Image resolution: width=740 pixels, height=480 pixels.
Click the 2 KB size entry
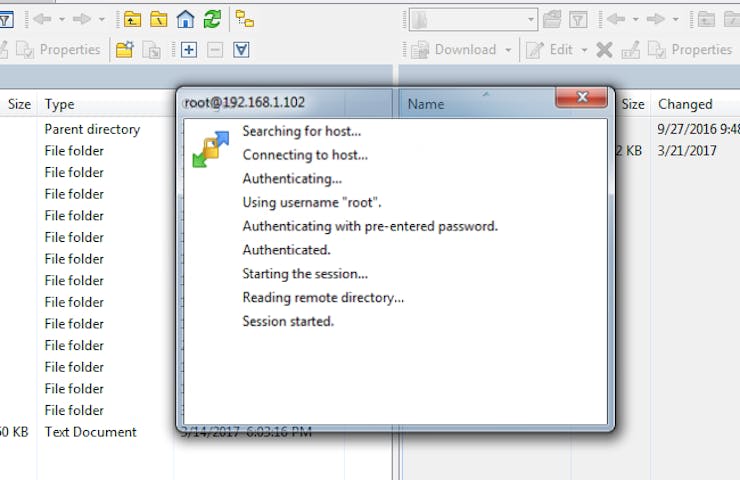coord(629,151)
